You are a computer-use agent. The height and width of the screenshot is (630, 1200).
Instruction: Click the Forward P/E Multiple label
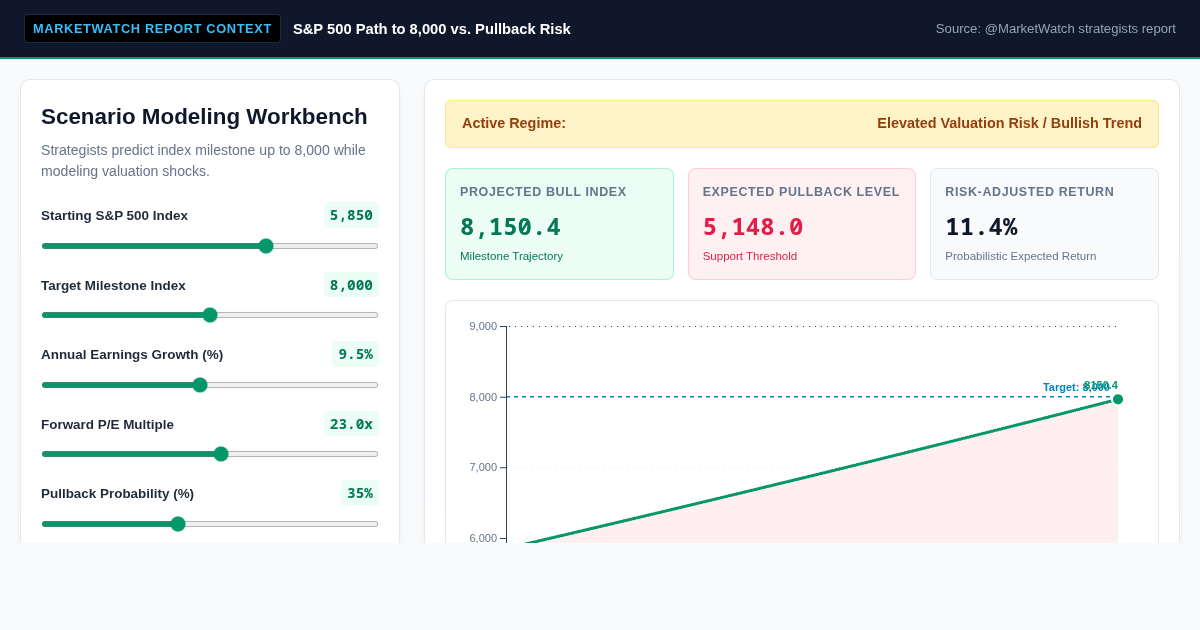click(x=107, y=424)
